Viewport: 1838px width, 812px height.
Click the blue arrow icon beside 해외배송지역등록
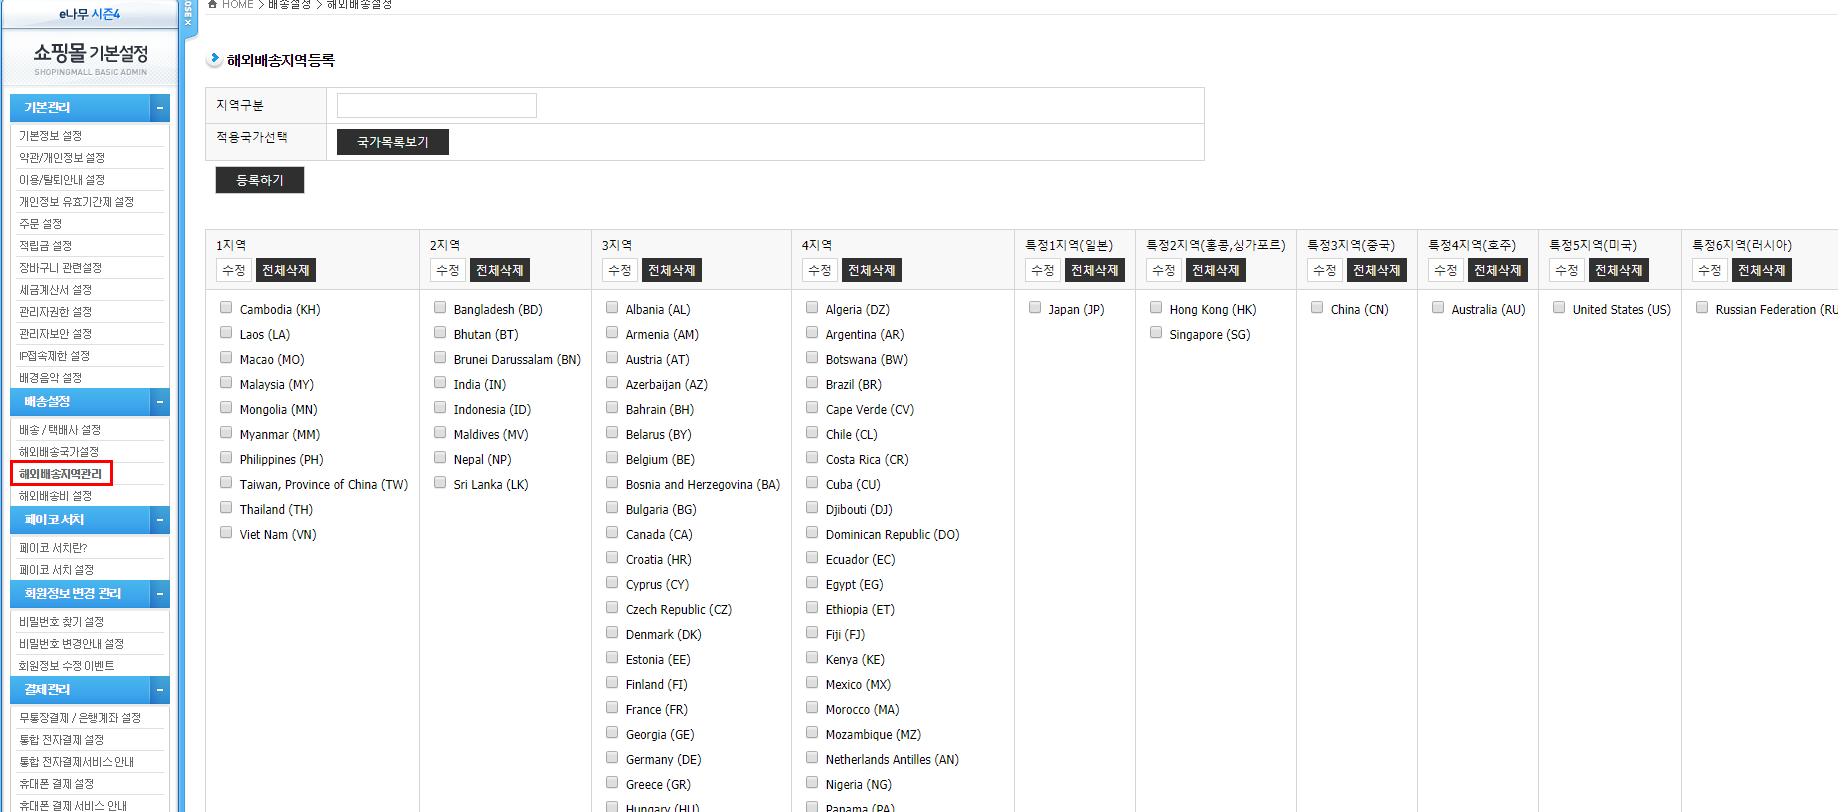point(214,59)
